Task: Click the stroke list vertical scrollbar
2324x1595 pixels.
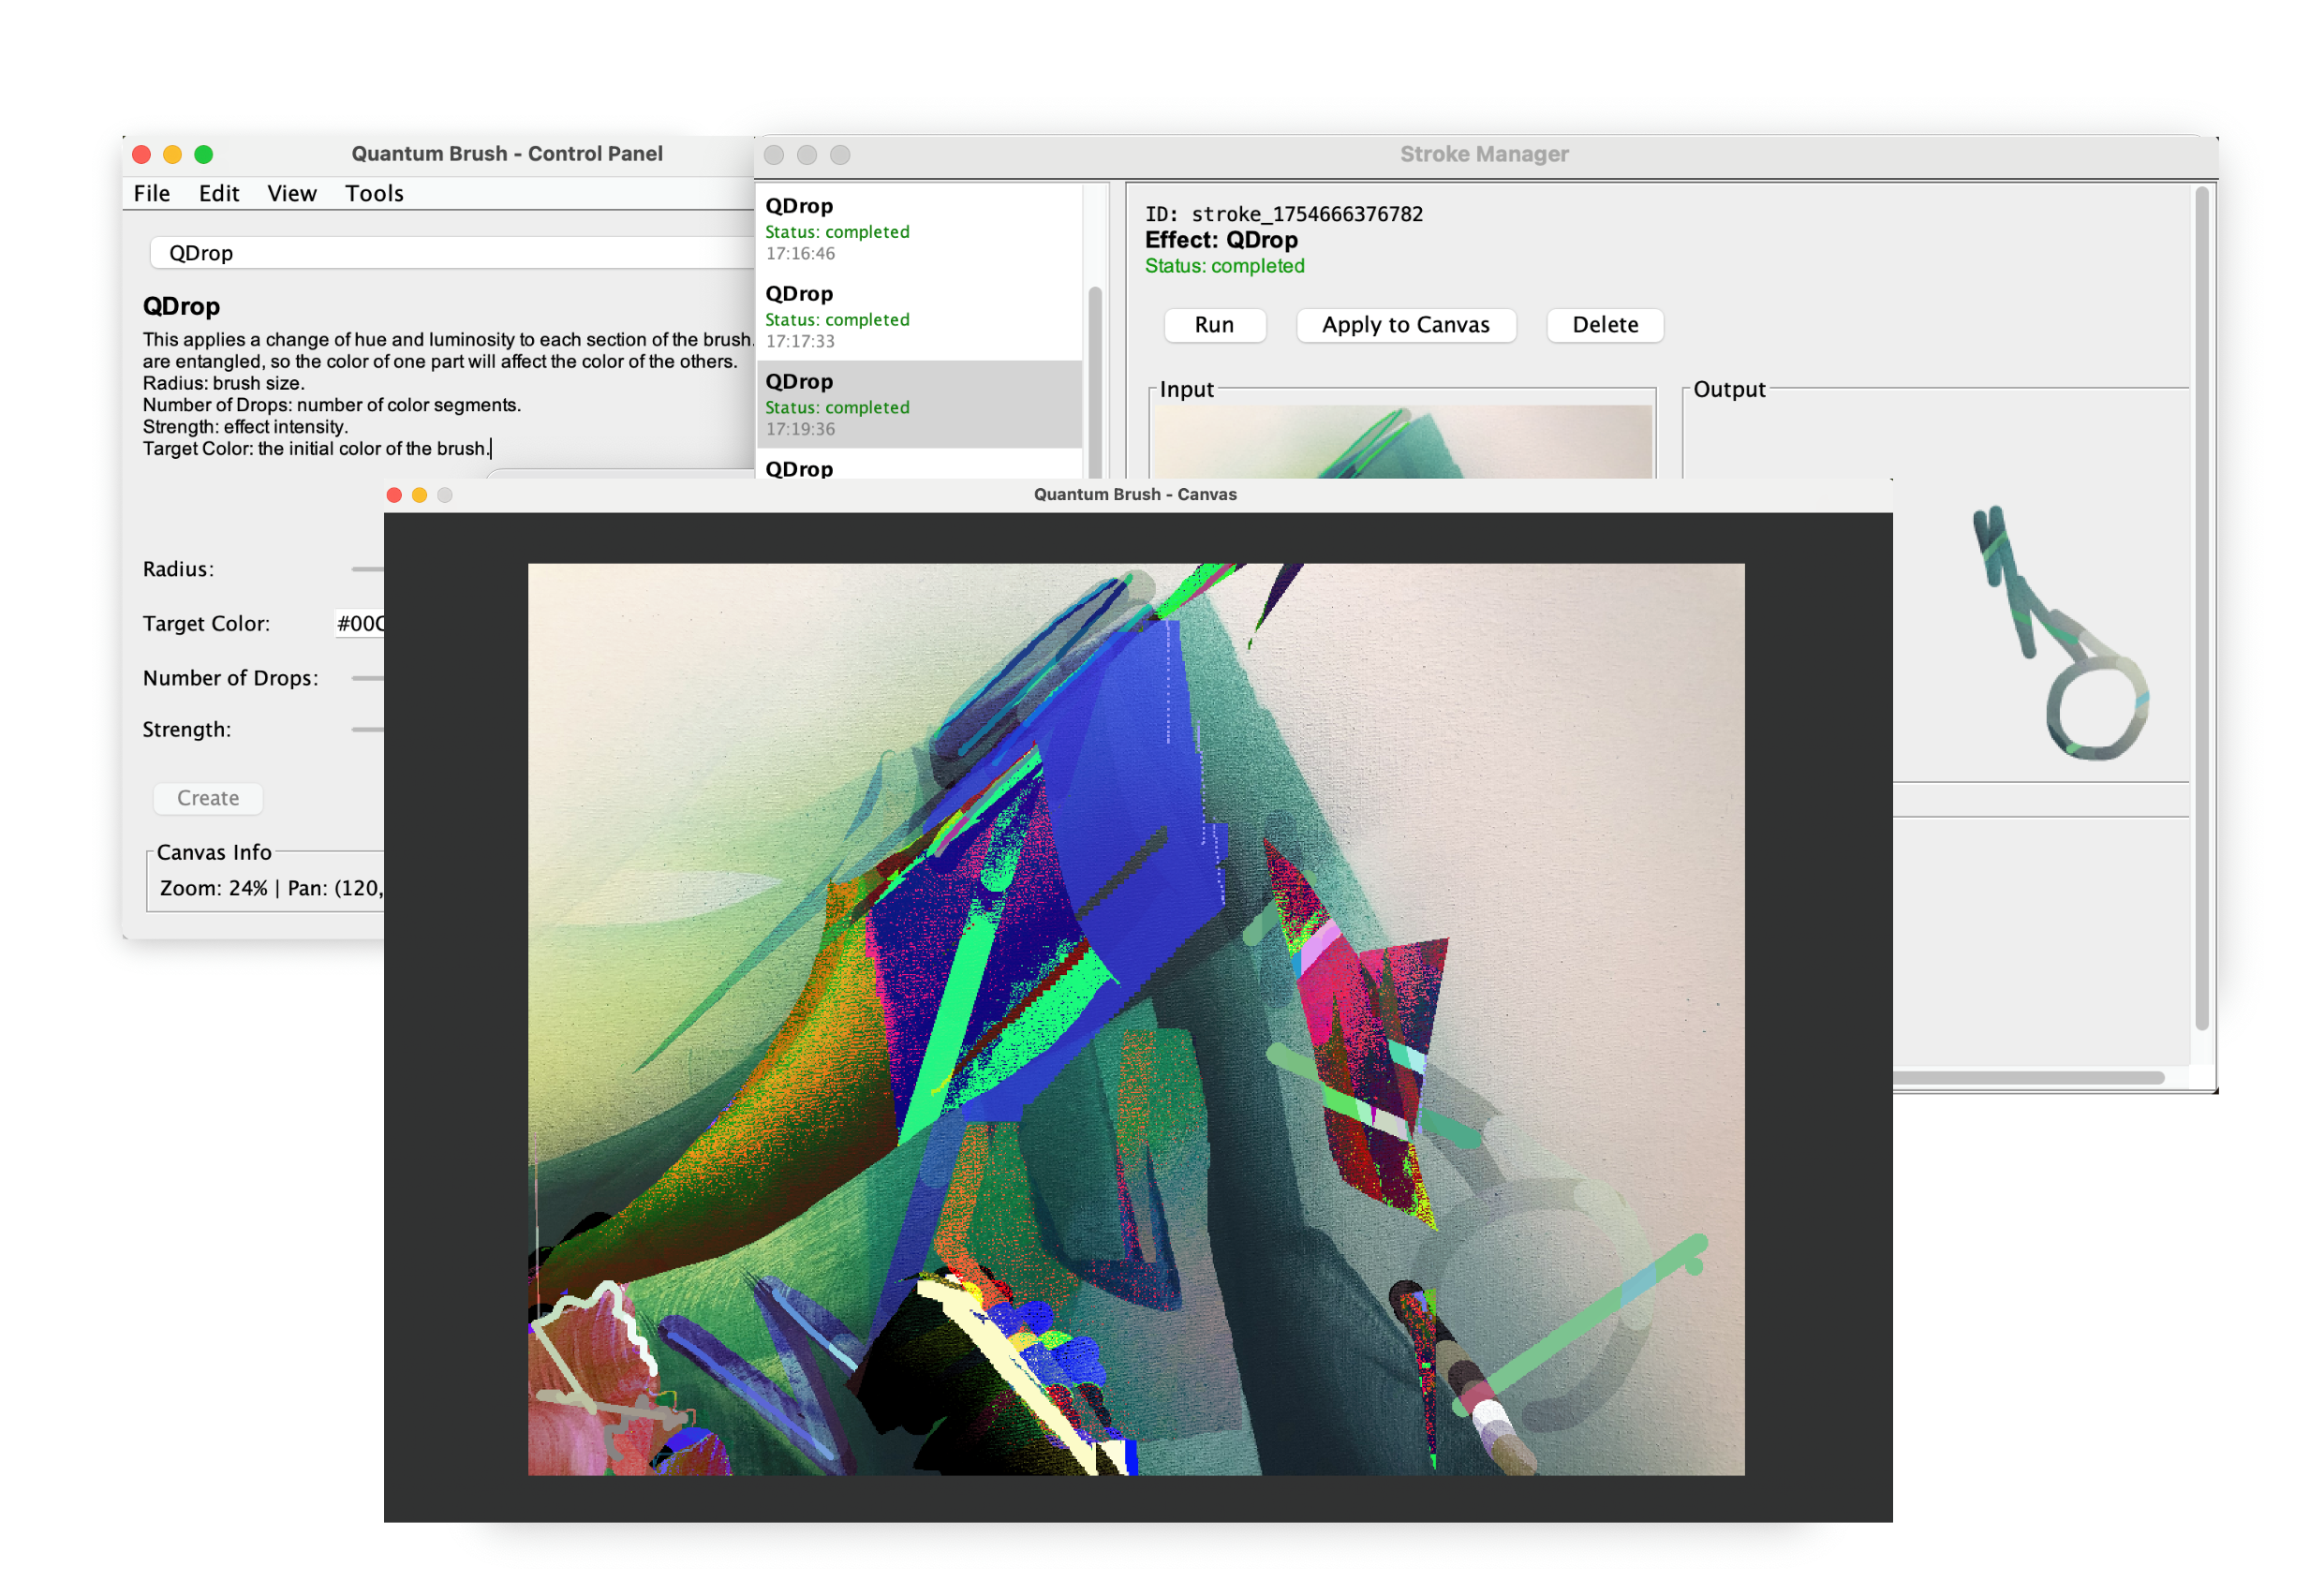Action: coord(1095,380)
